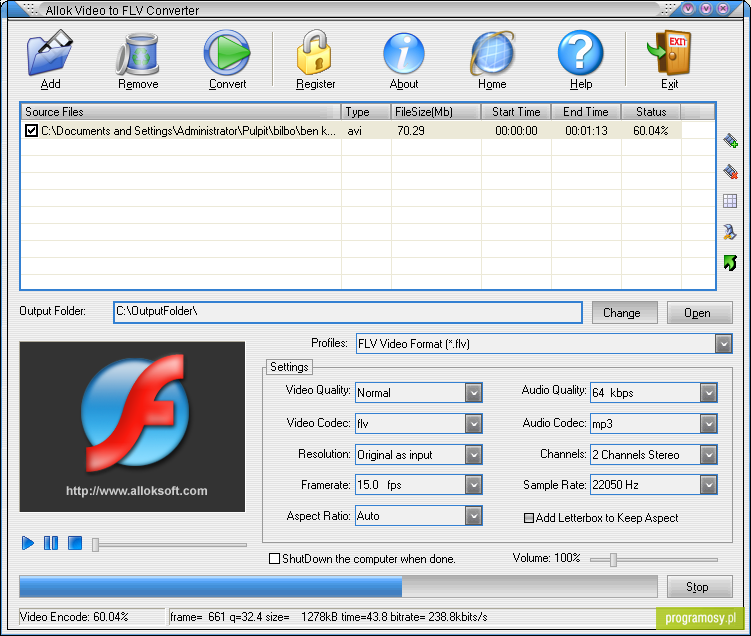Click the 60.04% status cell
This screenshot has height=636, width=751.
click(x=650, y=131)
